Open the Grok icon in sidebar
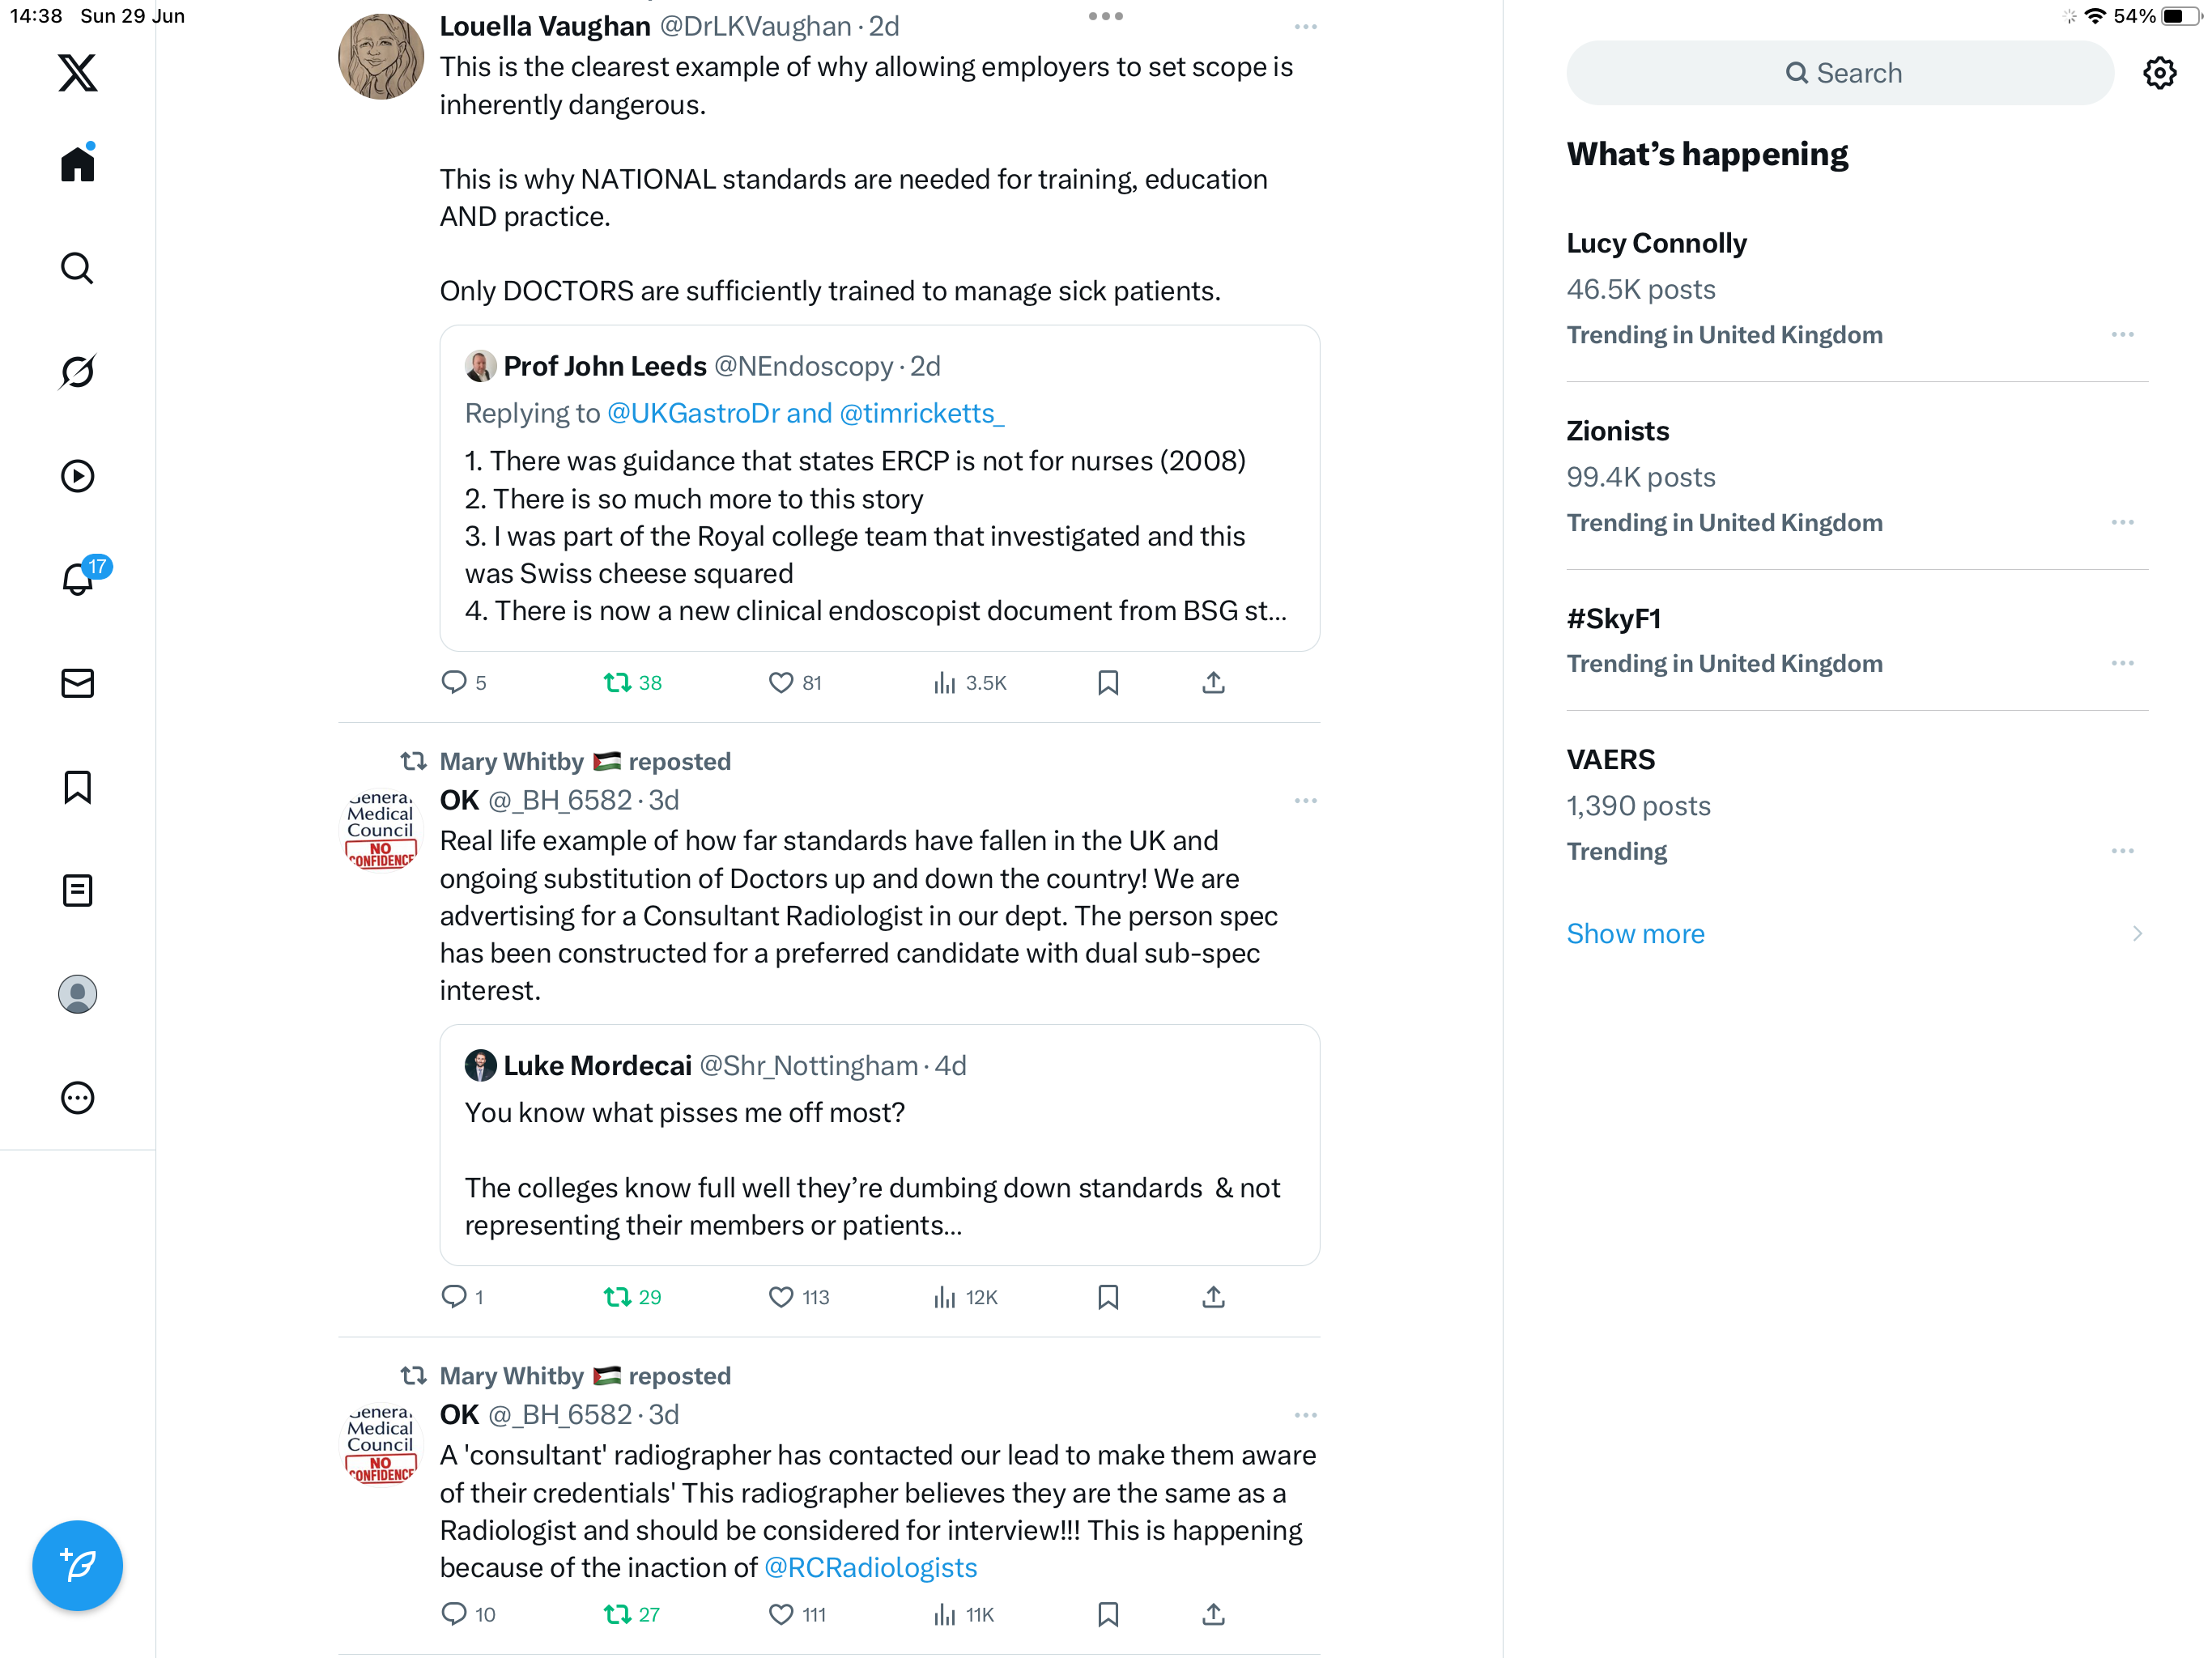Image resolution: width=2212 pixels, height=1658 pixels. tap(77, 372)
